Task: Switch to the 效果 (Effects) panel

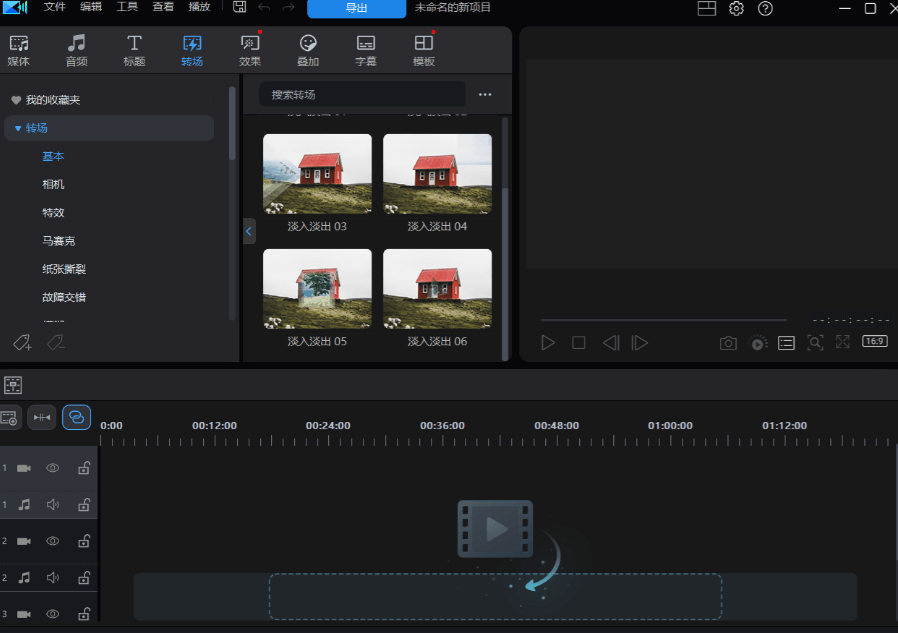Action: (x=249, y=49)
